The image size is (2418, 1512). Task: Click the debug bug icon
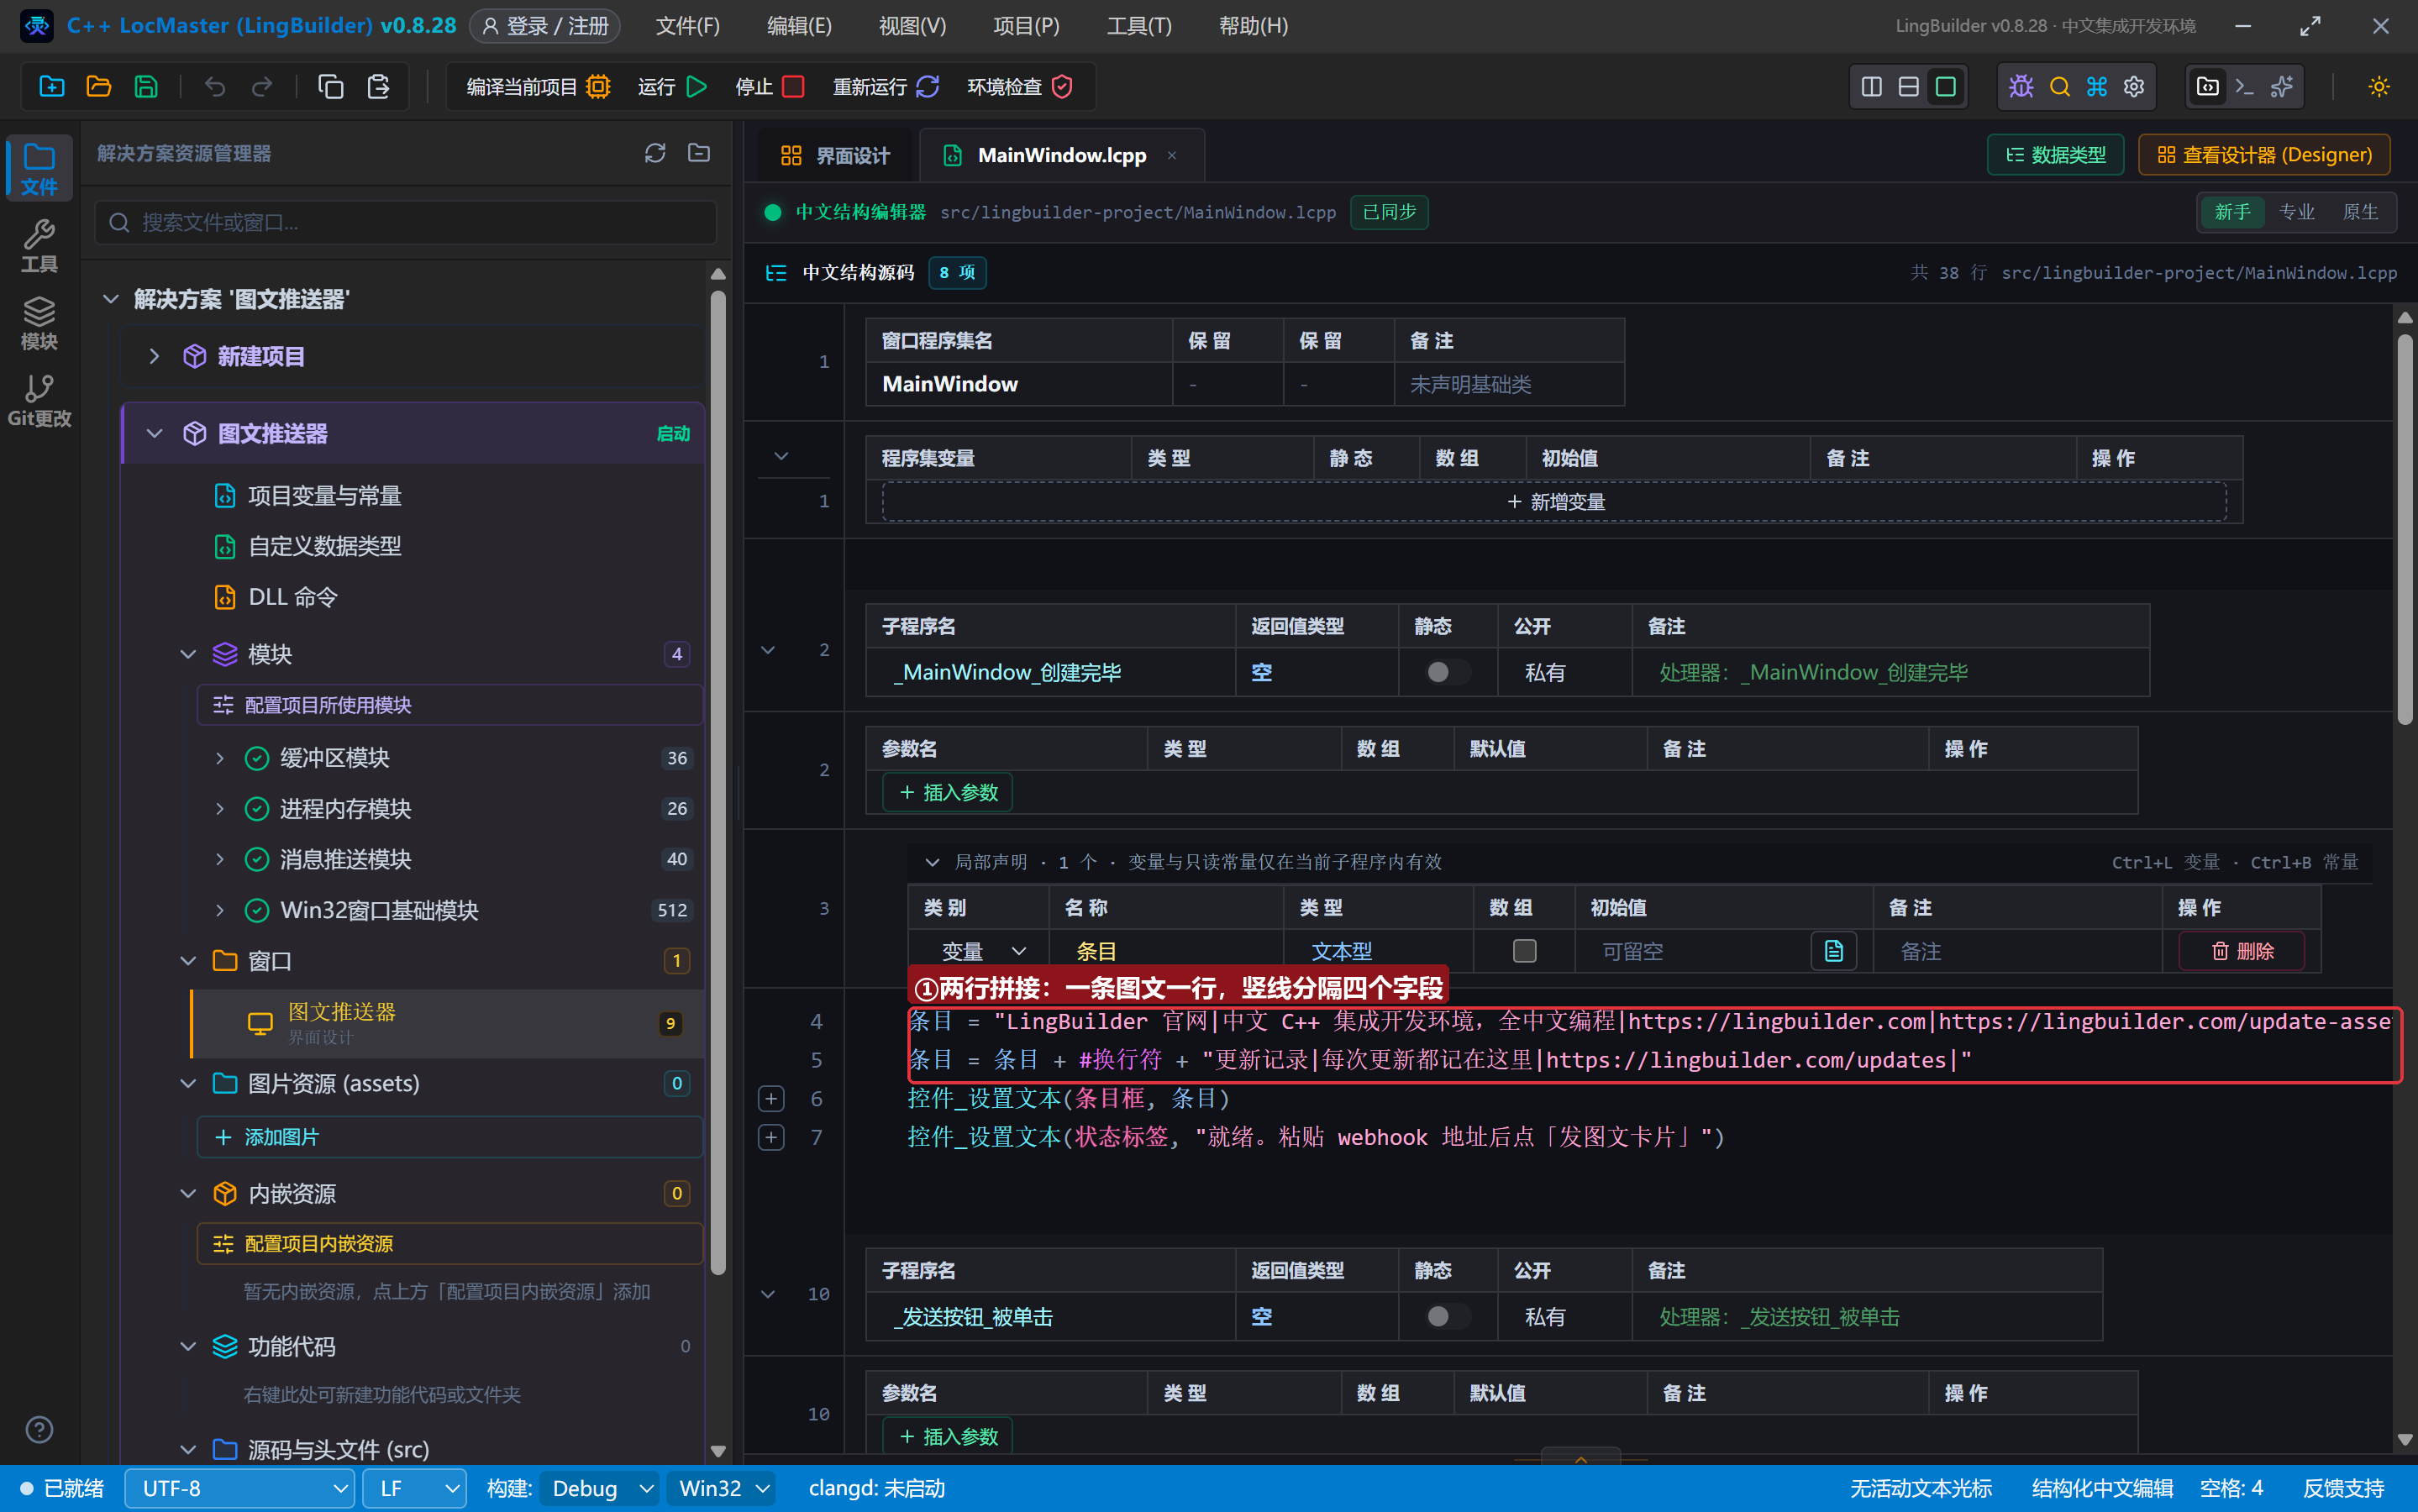(2021, 87)
